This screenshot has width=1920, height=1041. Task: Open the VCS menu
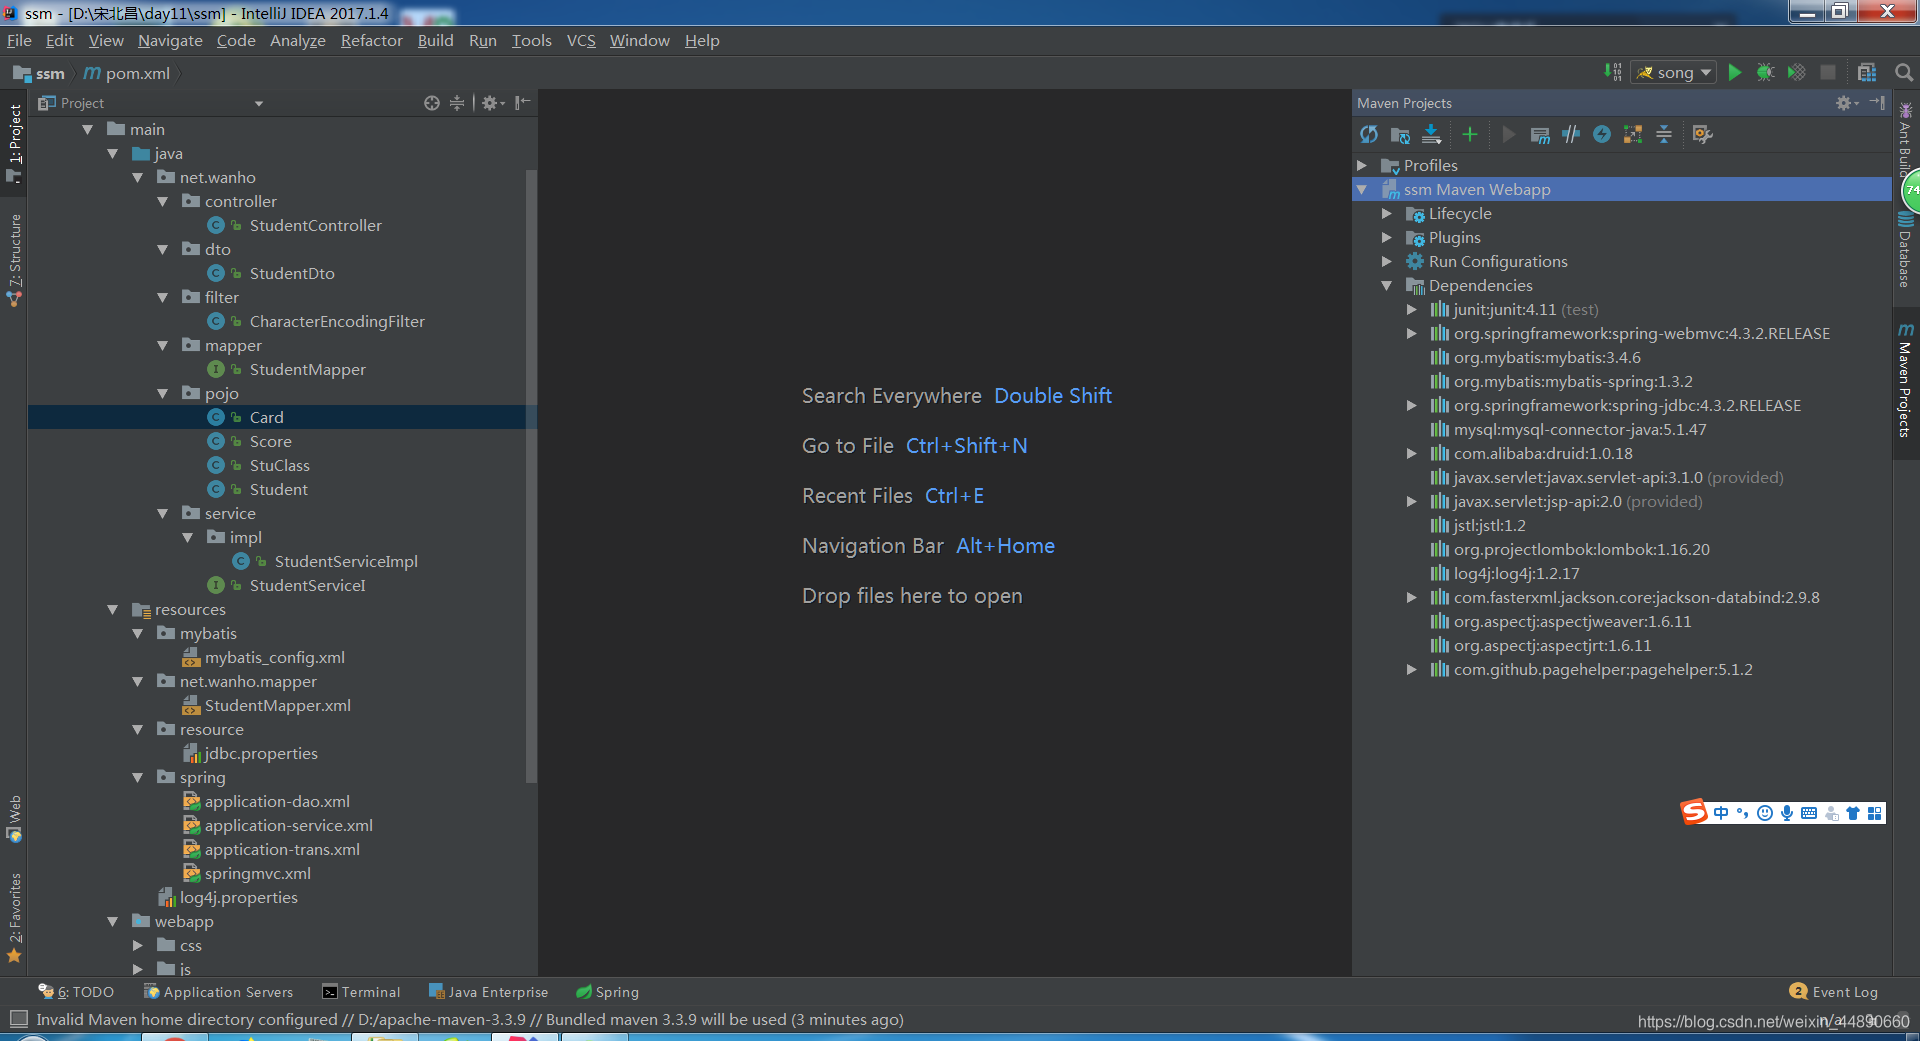click(x=581, y=40)
